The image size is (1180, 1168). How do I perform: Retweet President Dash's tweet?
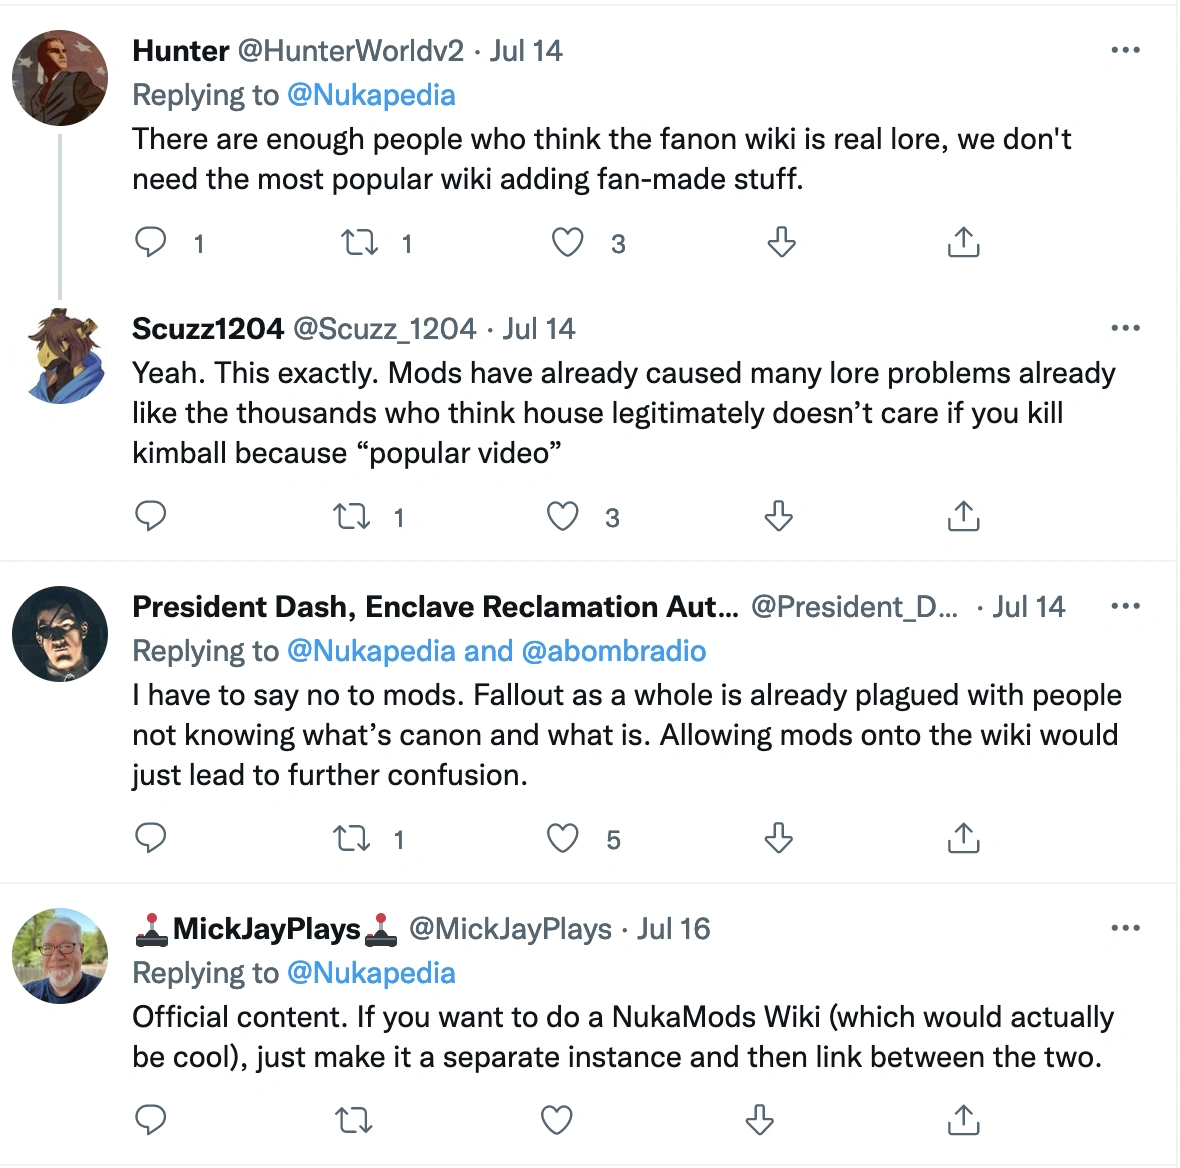[x=352, y=839]
